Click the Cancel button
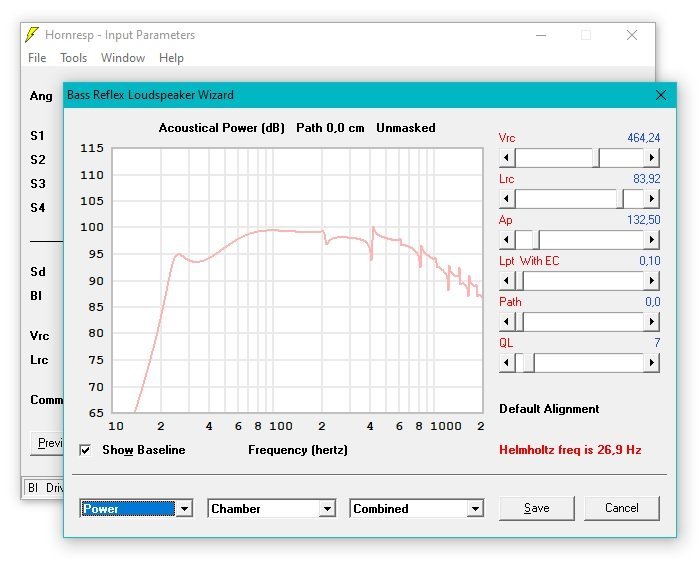 click(x=621, y=508)
